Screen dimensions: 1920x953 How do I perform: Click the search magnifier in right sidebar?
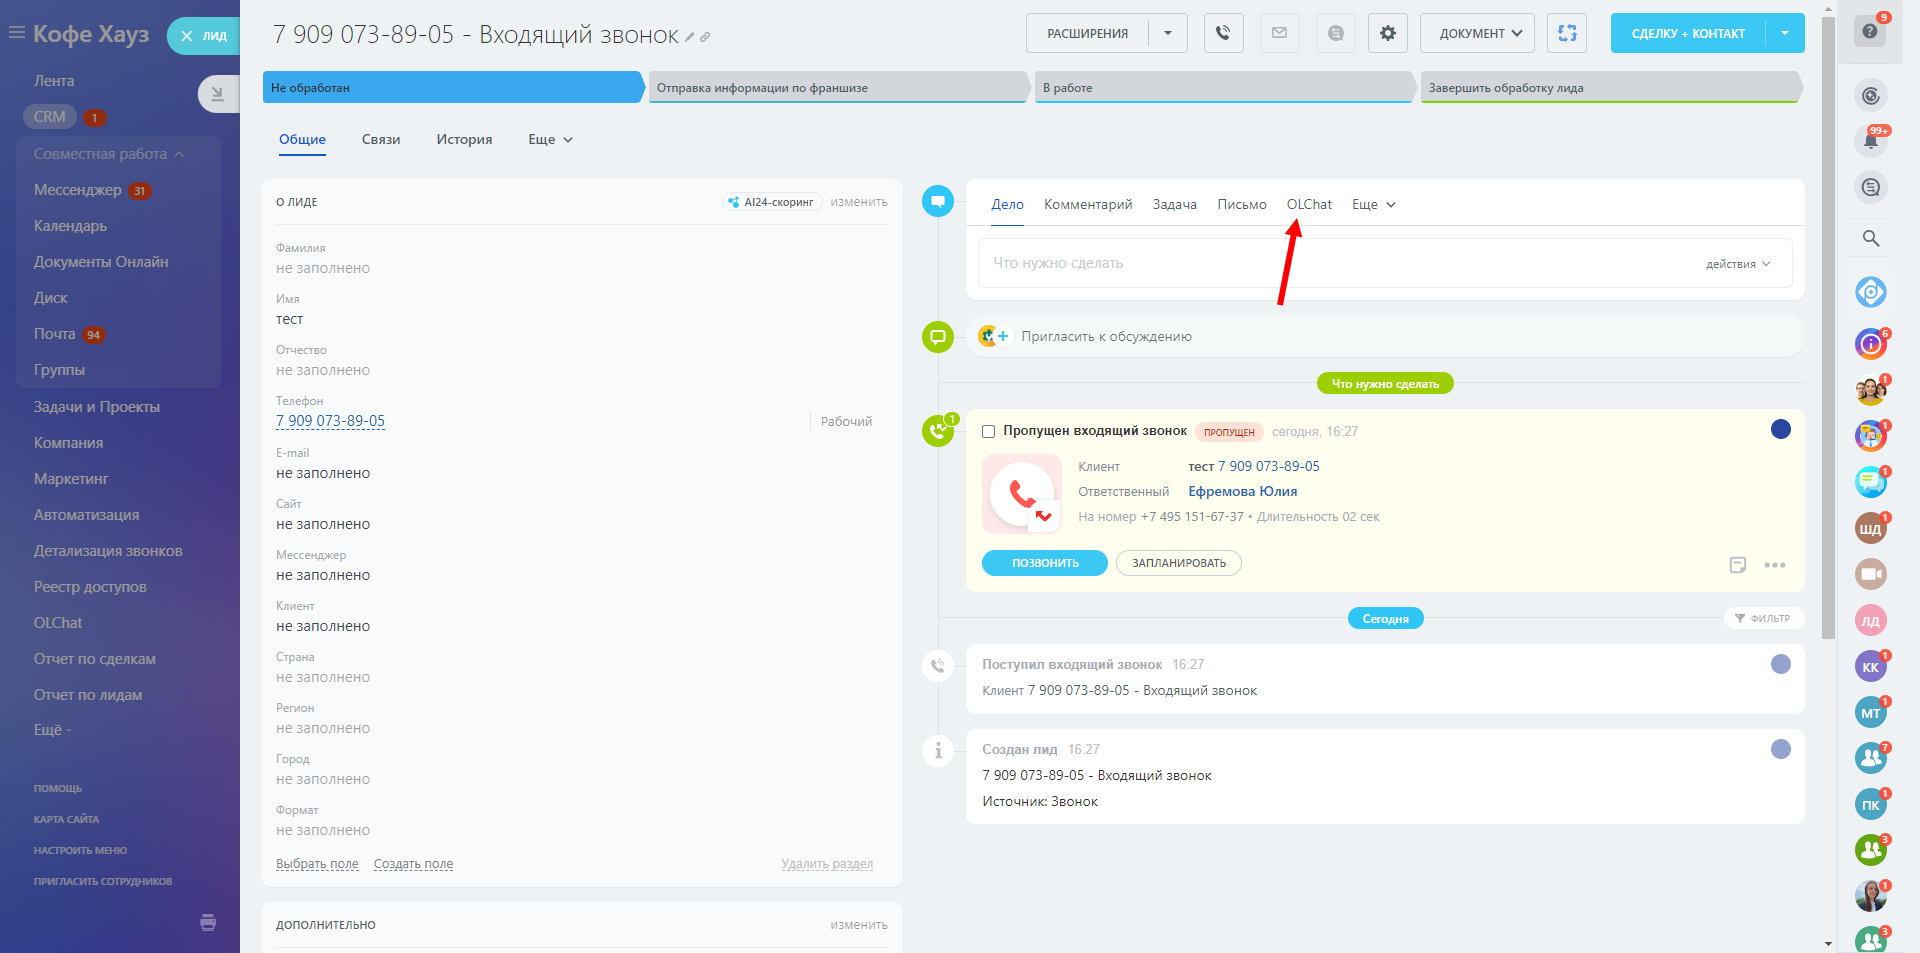tap(1870, 238)
